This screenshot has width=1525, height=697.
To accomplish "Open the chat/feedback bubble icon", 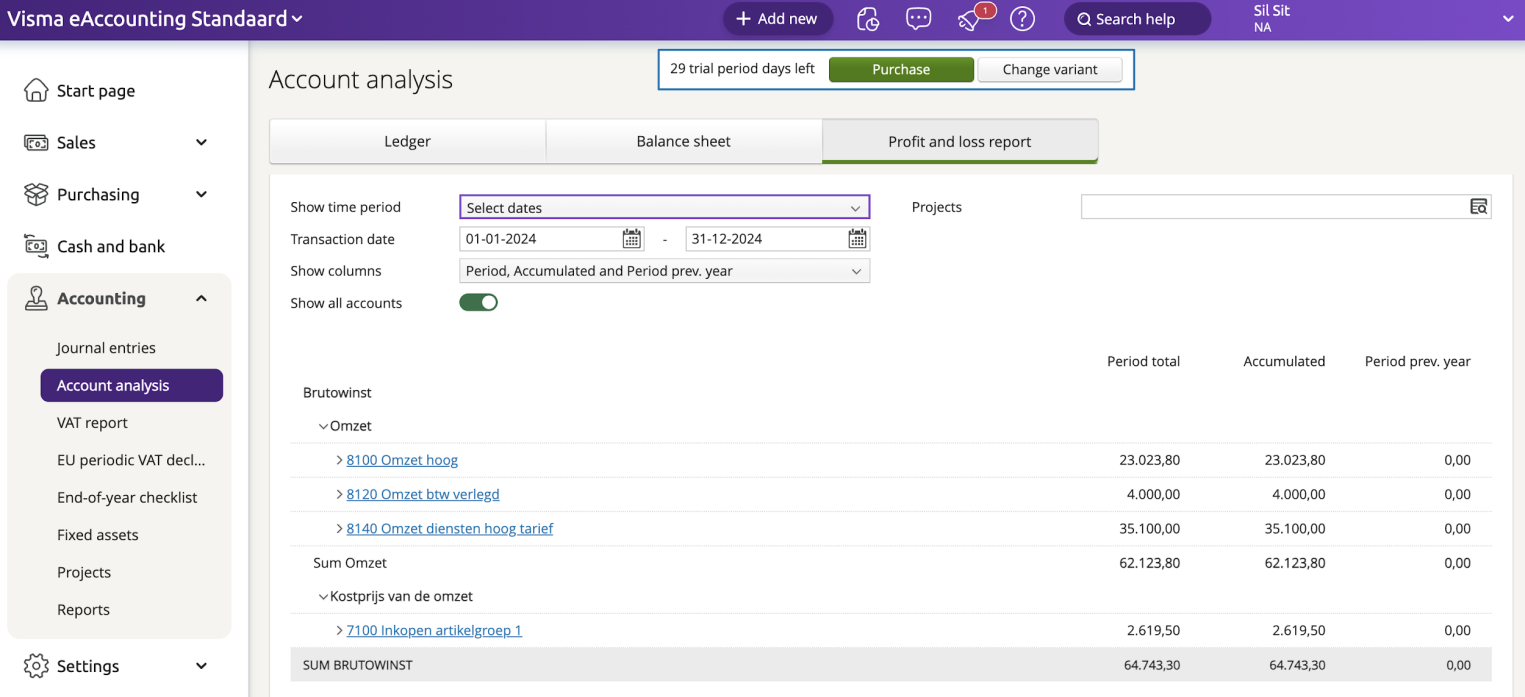I will tap(918, 19).
